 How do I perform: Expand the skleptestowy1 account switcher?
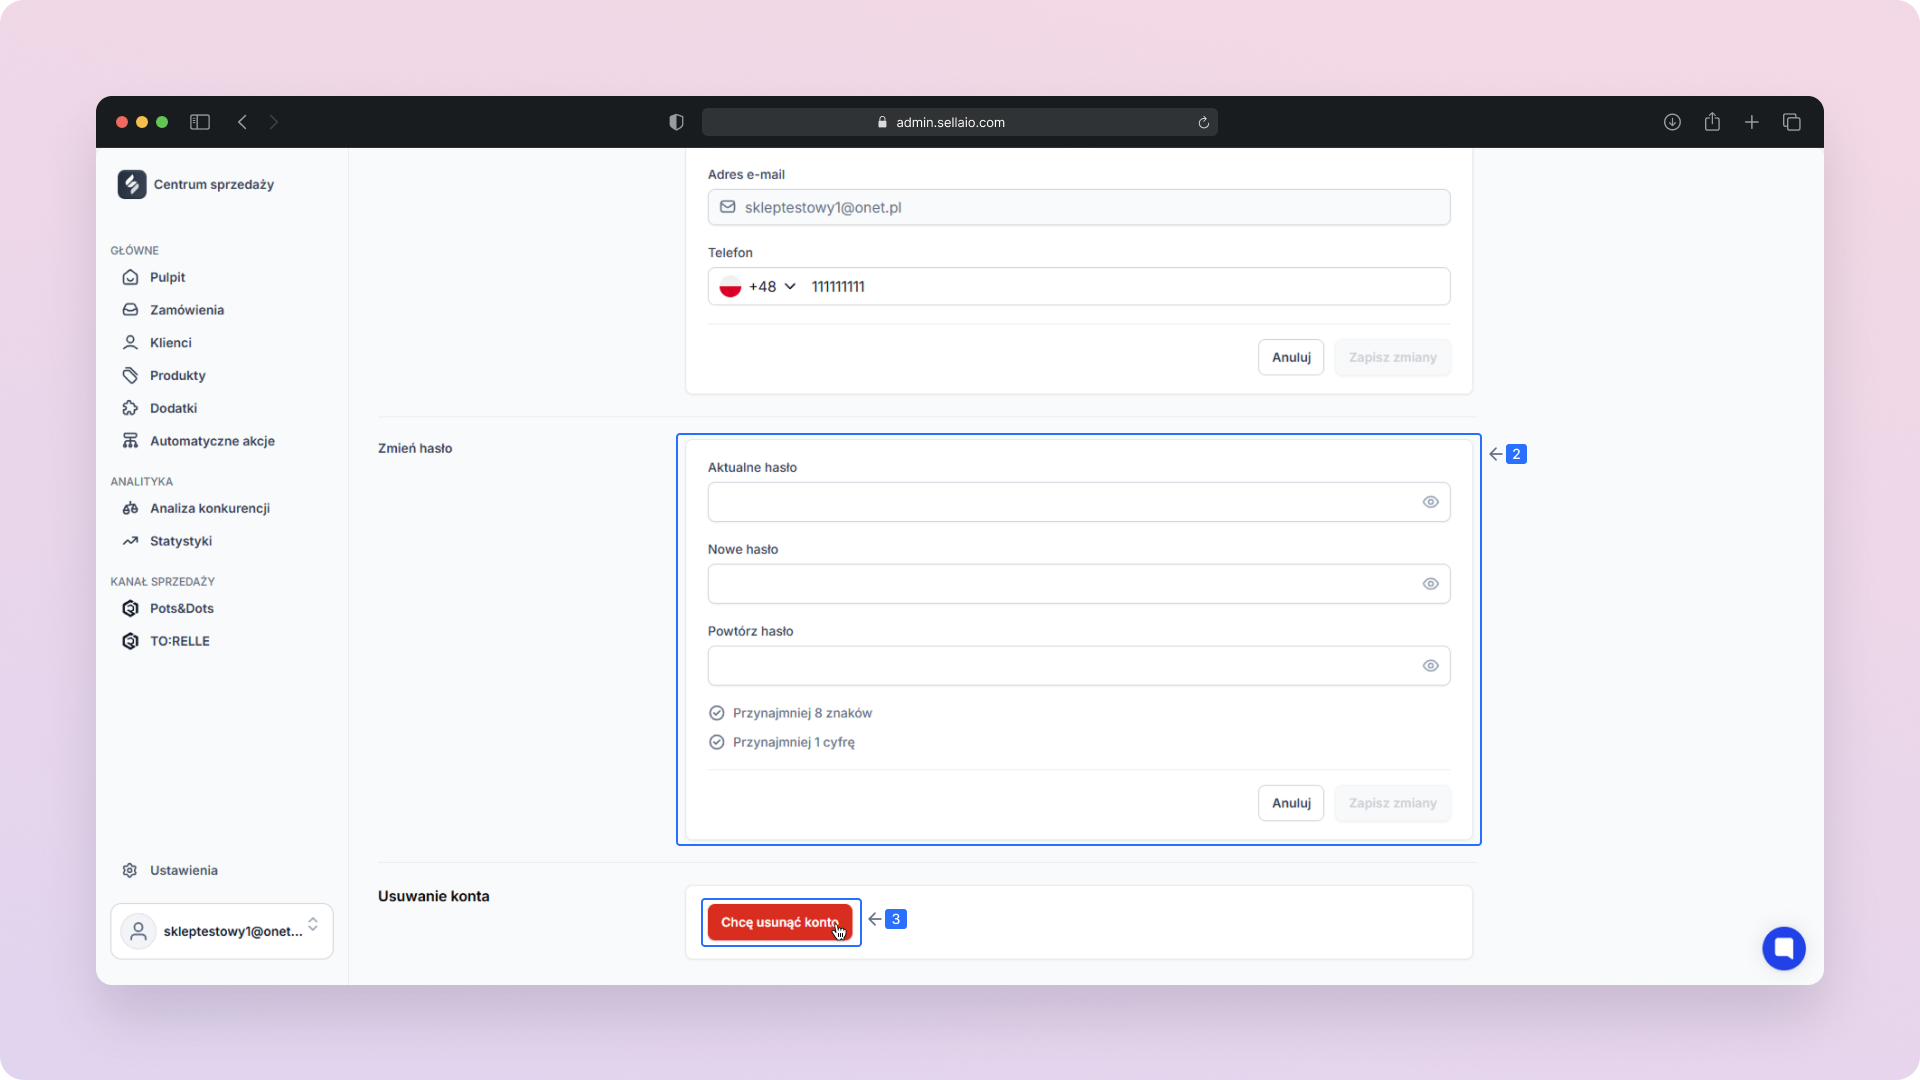click(x=222, y=931)
